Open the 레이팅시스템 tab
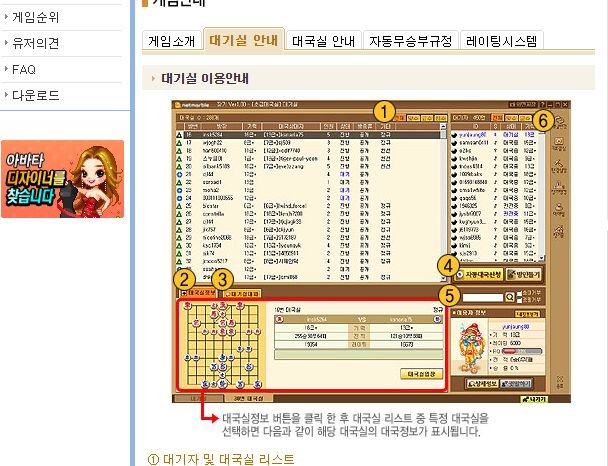 [x=501, y=41]
